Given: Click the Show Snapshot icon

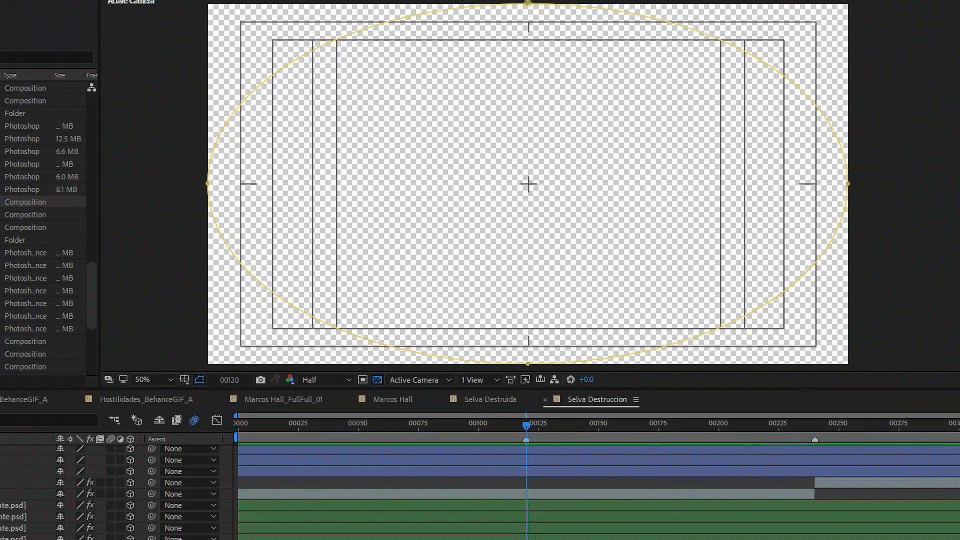Looking at the screenshot, I should tap(275, 380).
